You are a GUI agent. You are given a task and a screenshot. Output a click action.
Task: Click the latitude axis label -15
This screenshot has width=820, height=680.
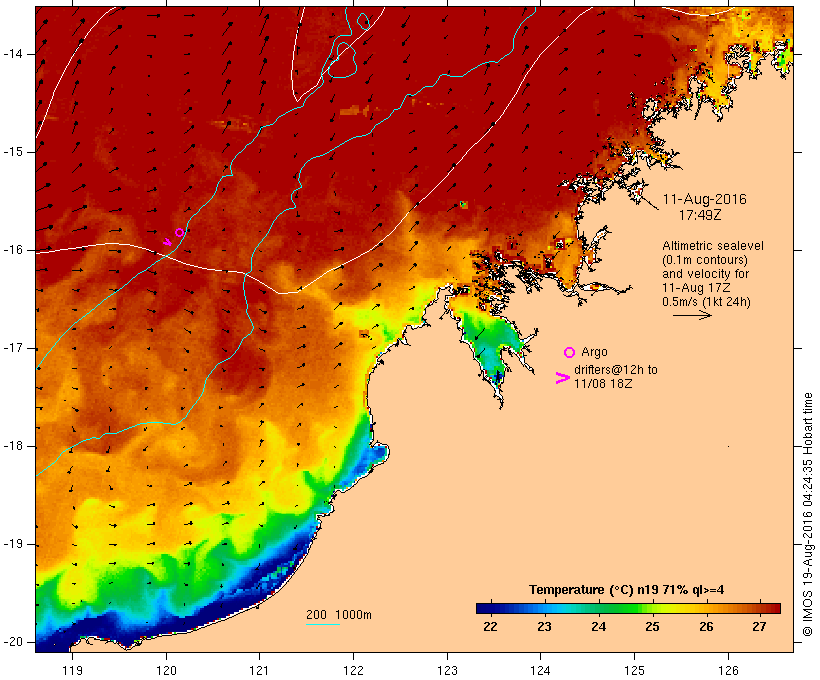pos(13,152)
